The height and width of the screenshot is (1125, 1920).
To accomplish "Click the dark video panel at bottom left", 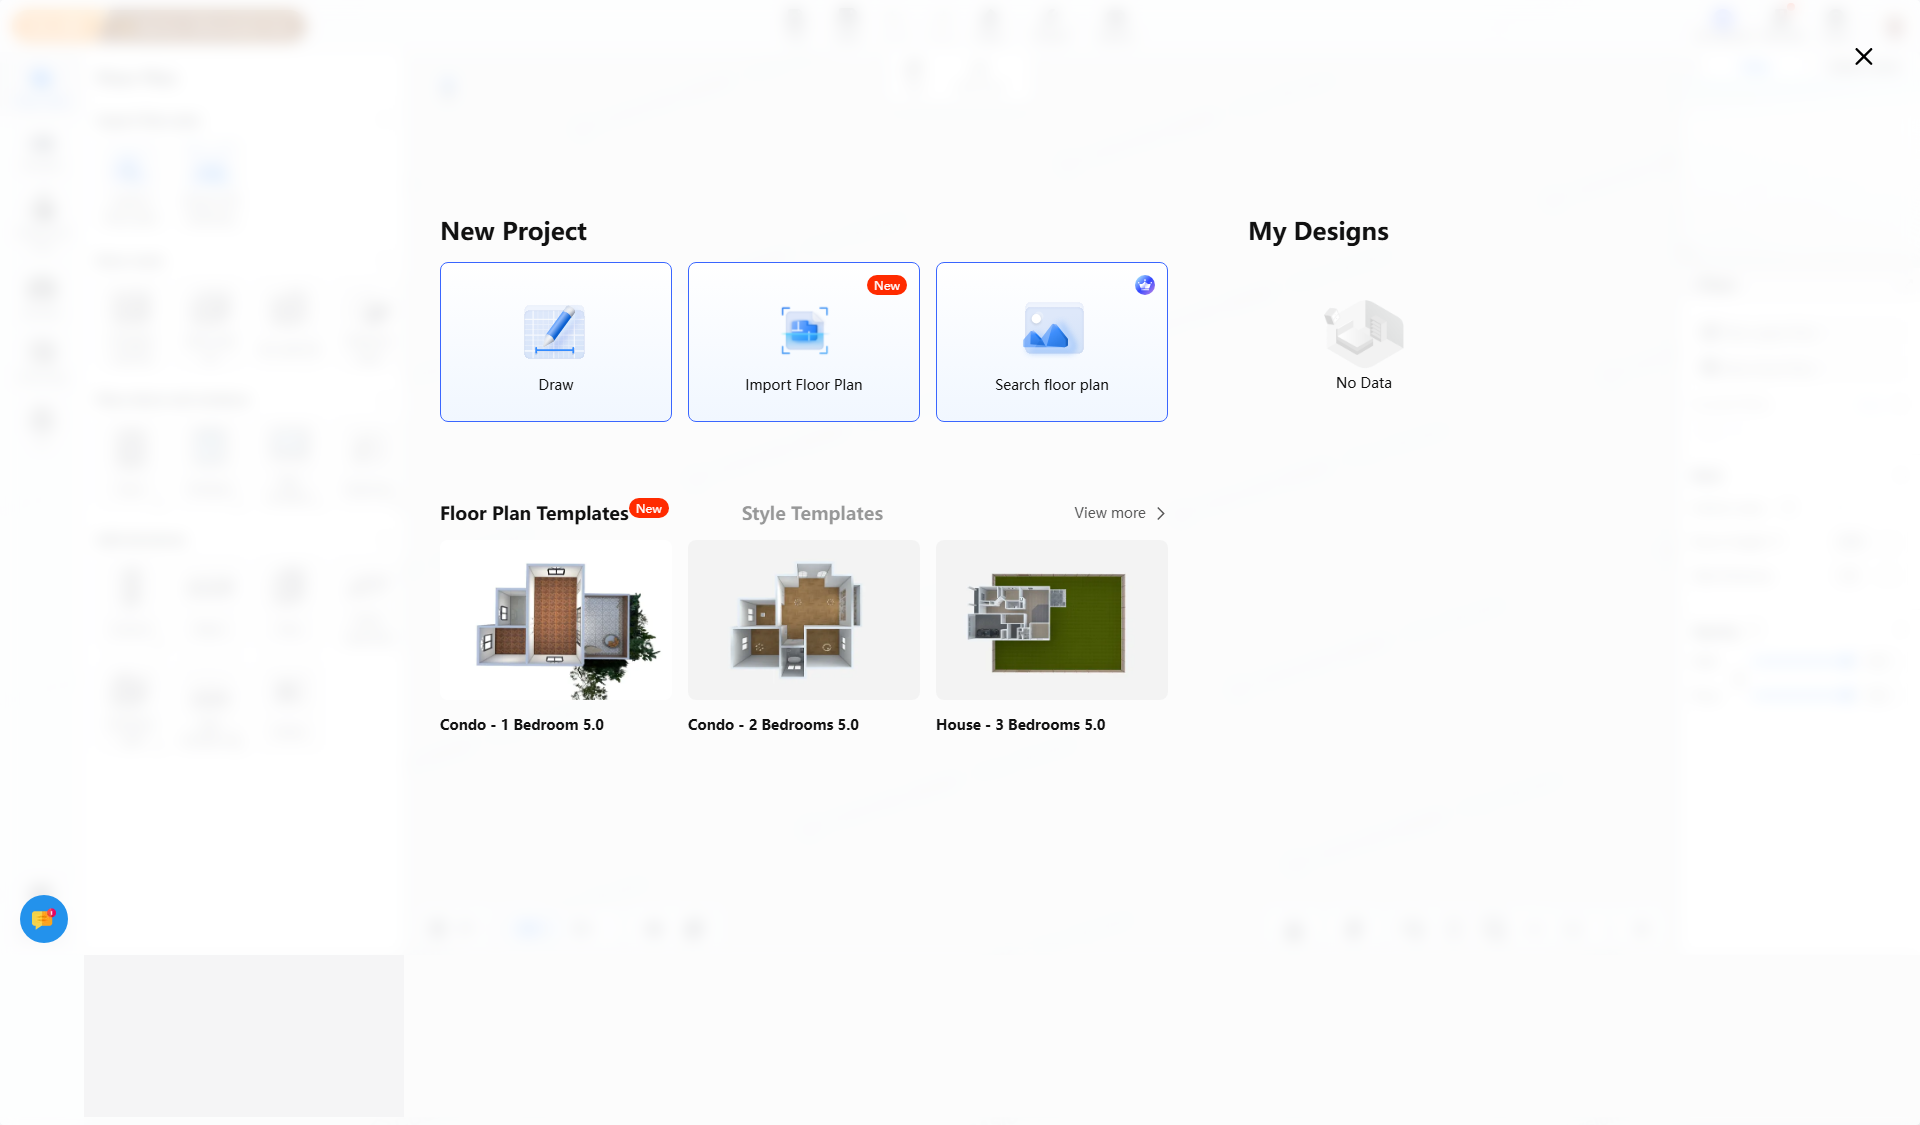I will pyautogui.click(x=244, y=1035).
